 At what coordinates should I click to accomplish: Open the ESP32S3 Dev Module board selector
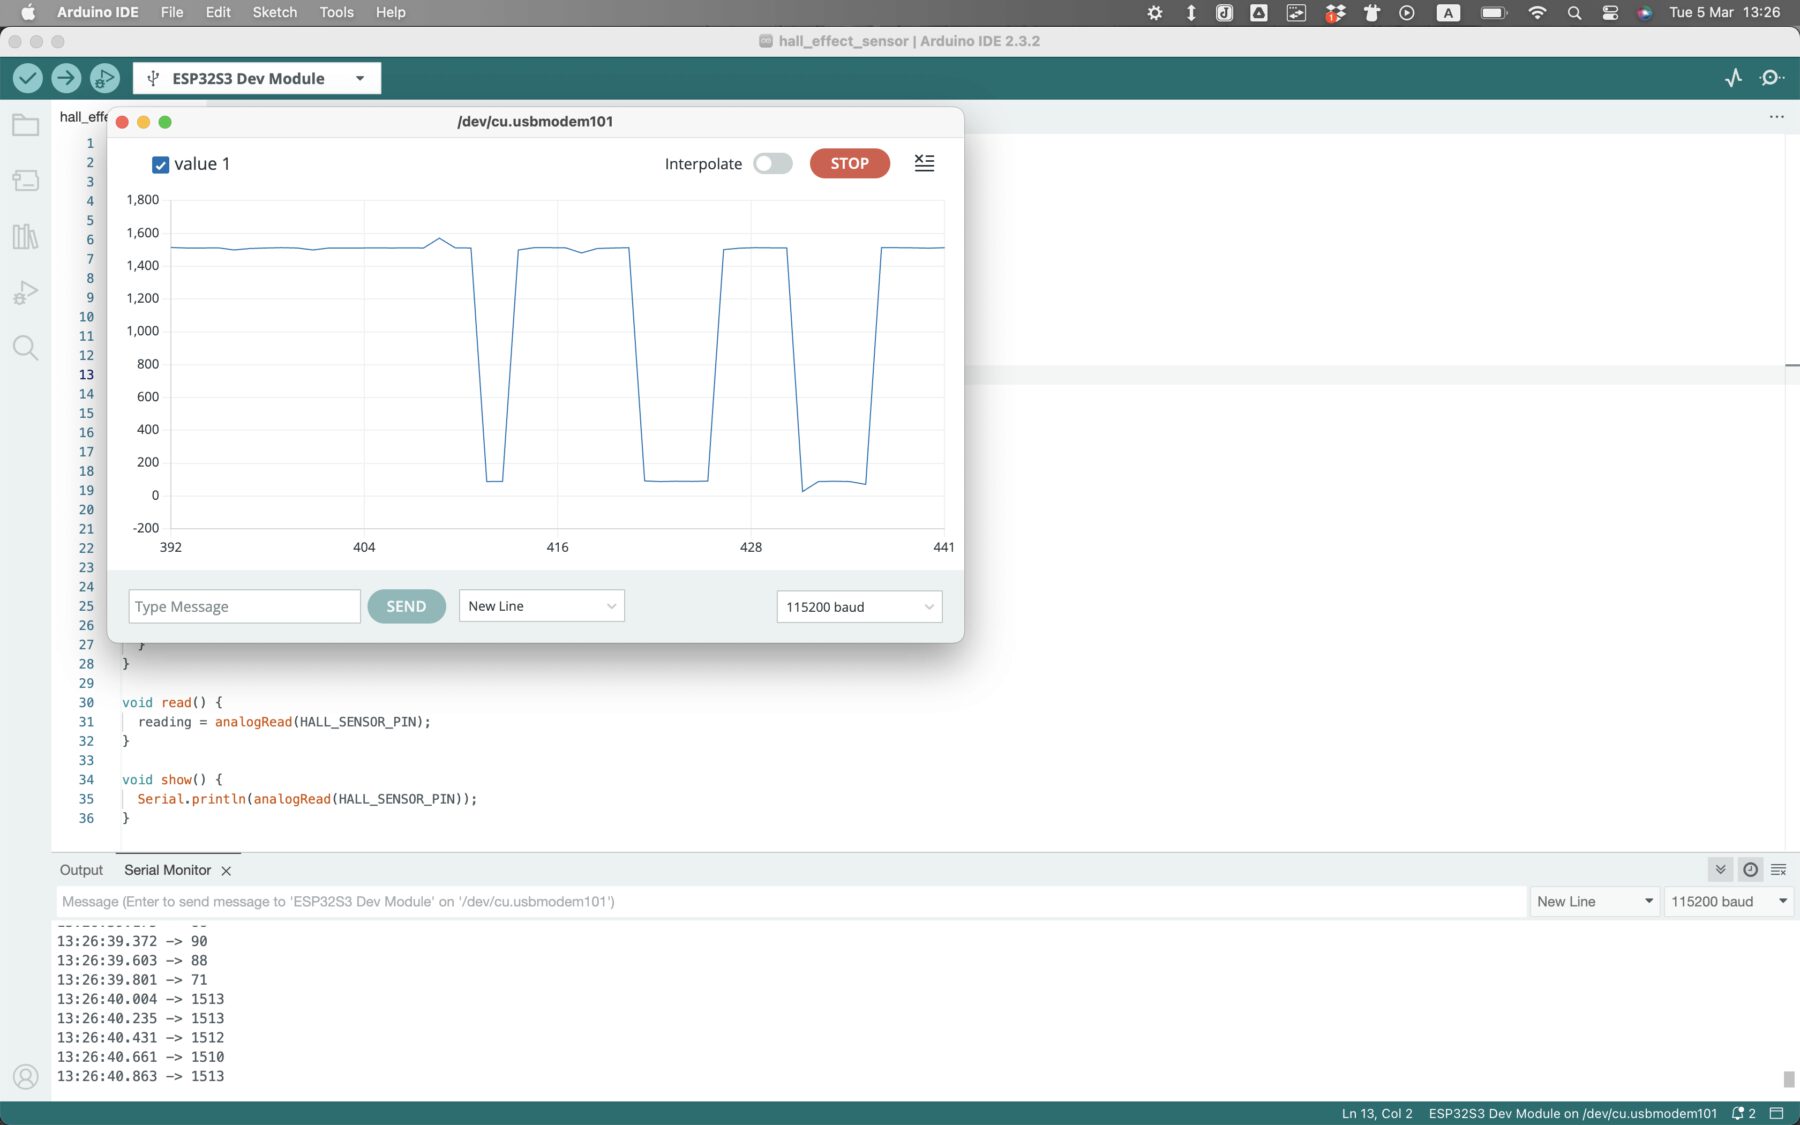[257, 78]
